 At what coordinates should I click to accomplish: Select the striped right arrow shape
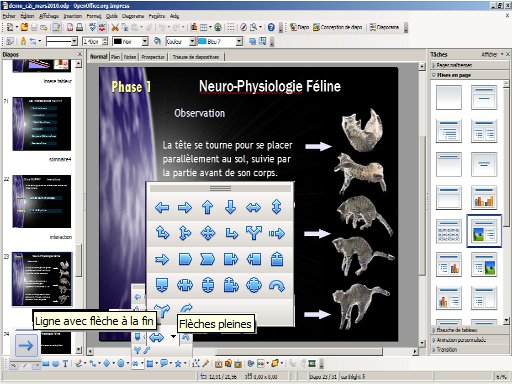pos(277,233)
